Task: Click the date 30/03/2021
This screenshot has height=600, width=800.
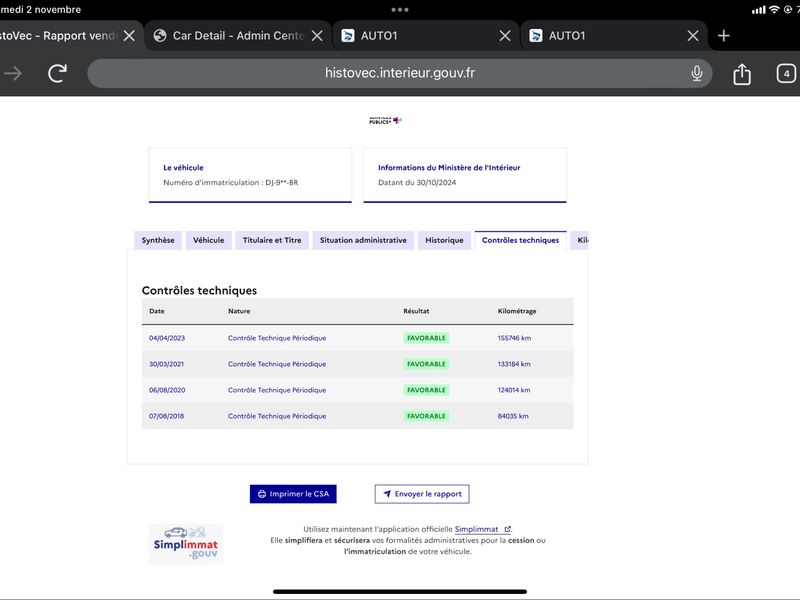Action: 166,364
